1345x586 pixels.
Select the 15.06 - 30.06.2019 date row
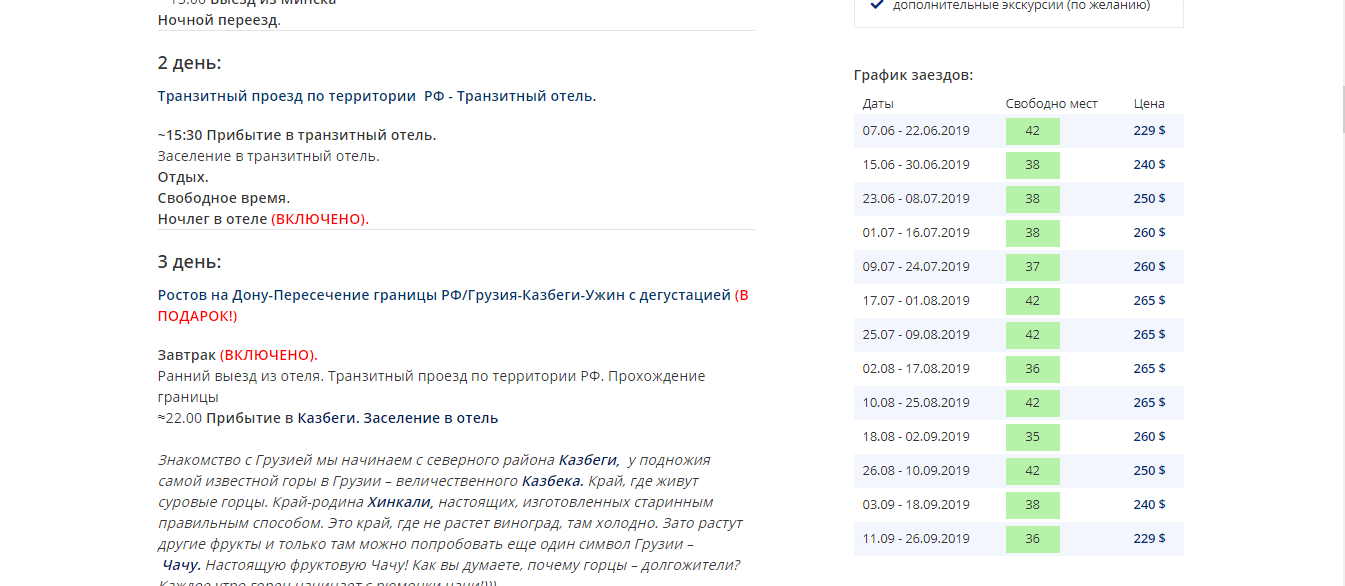coord(916,165)
